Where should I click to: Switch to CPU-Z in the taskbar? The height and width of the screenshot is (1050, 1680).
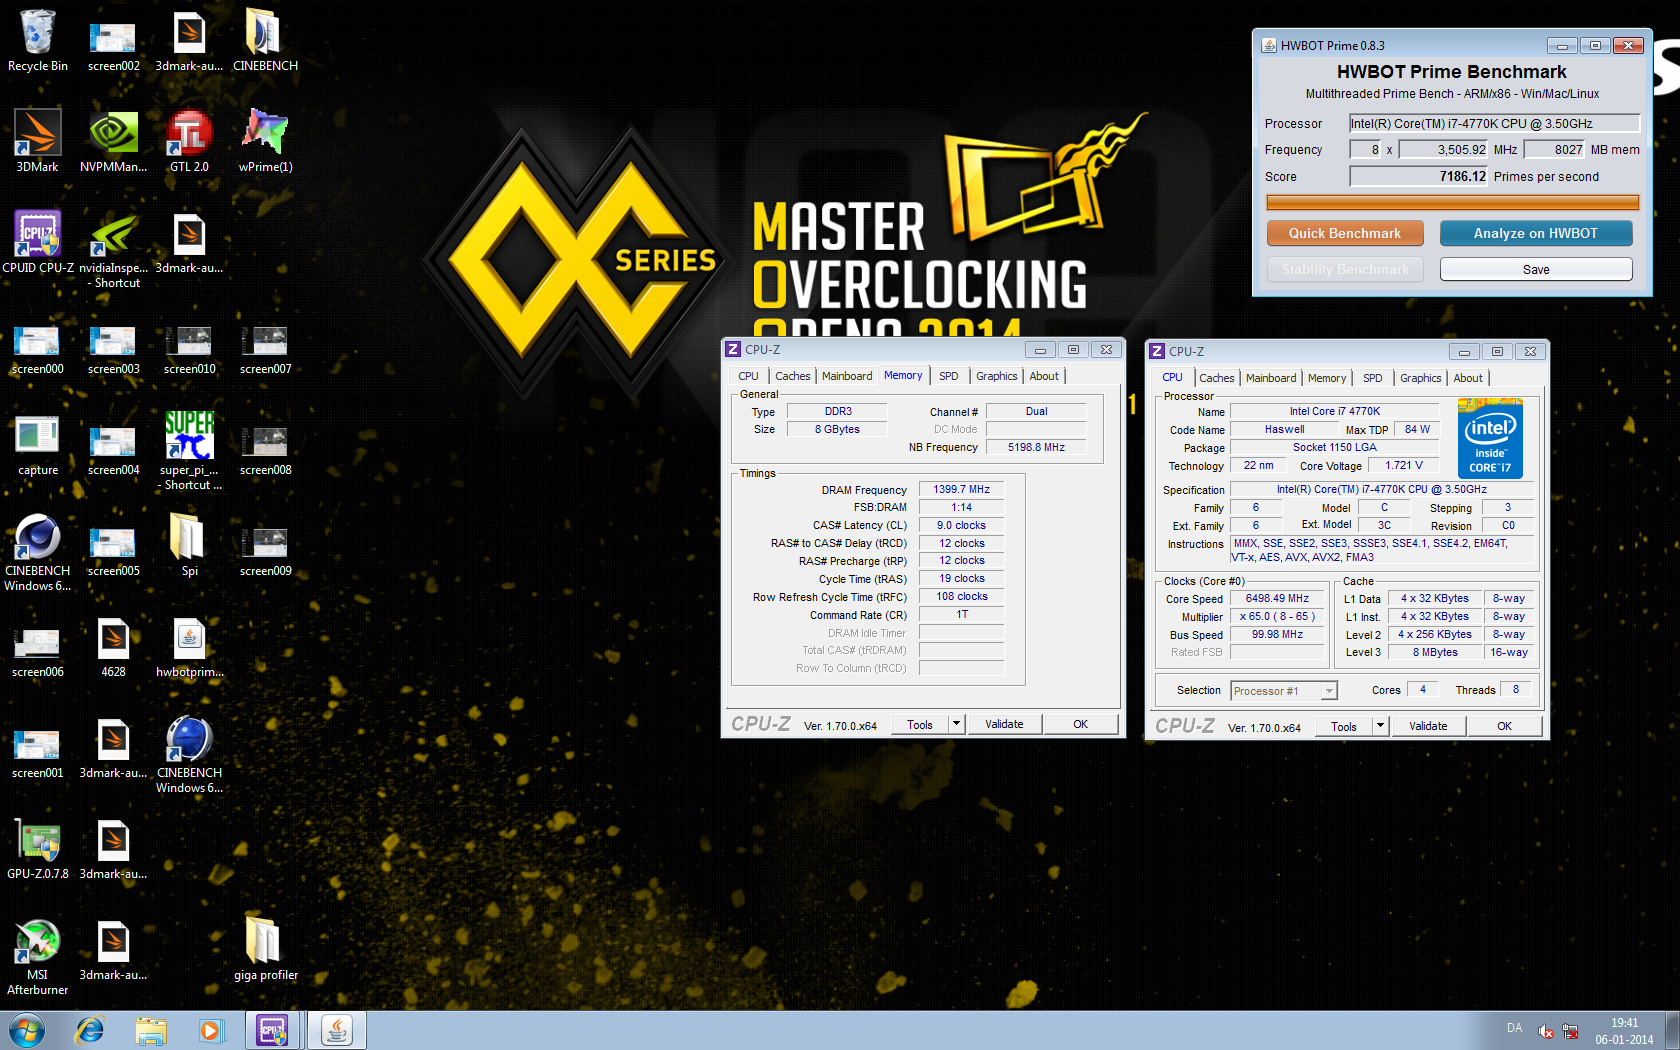[272, 1030]
